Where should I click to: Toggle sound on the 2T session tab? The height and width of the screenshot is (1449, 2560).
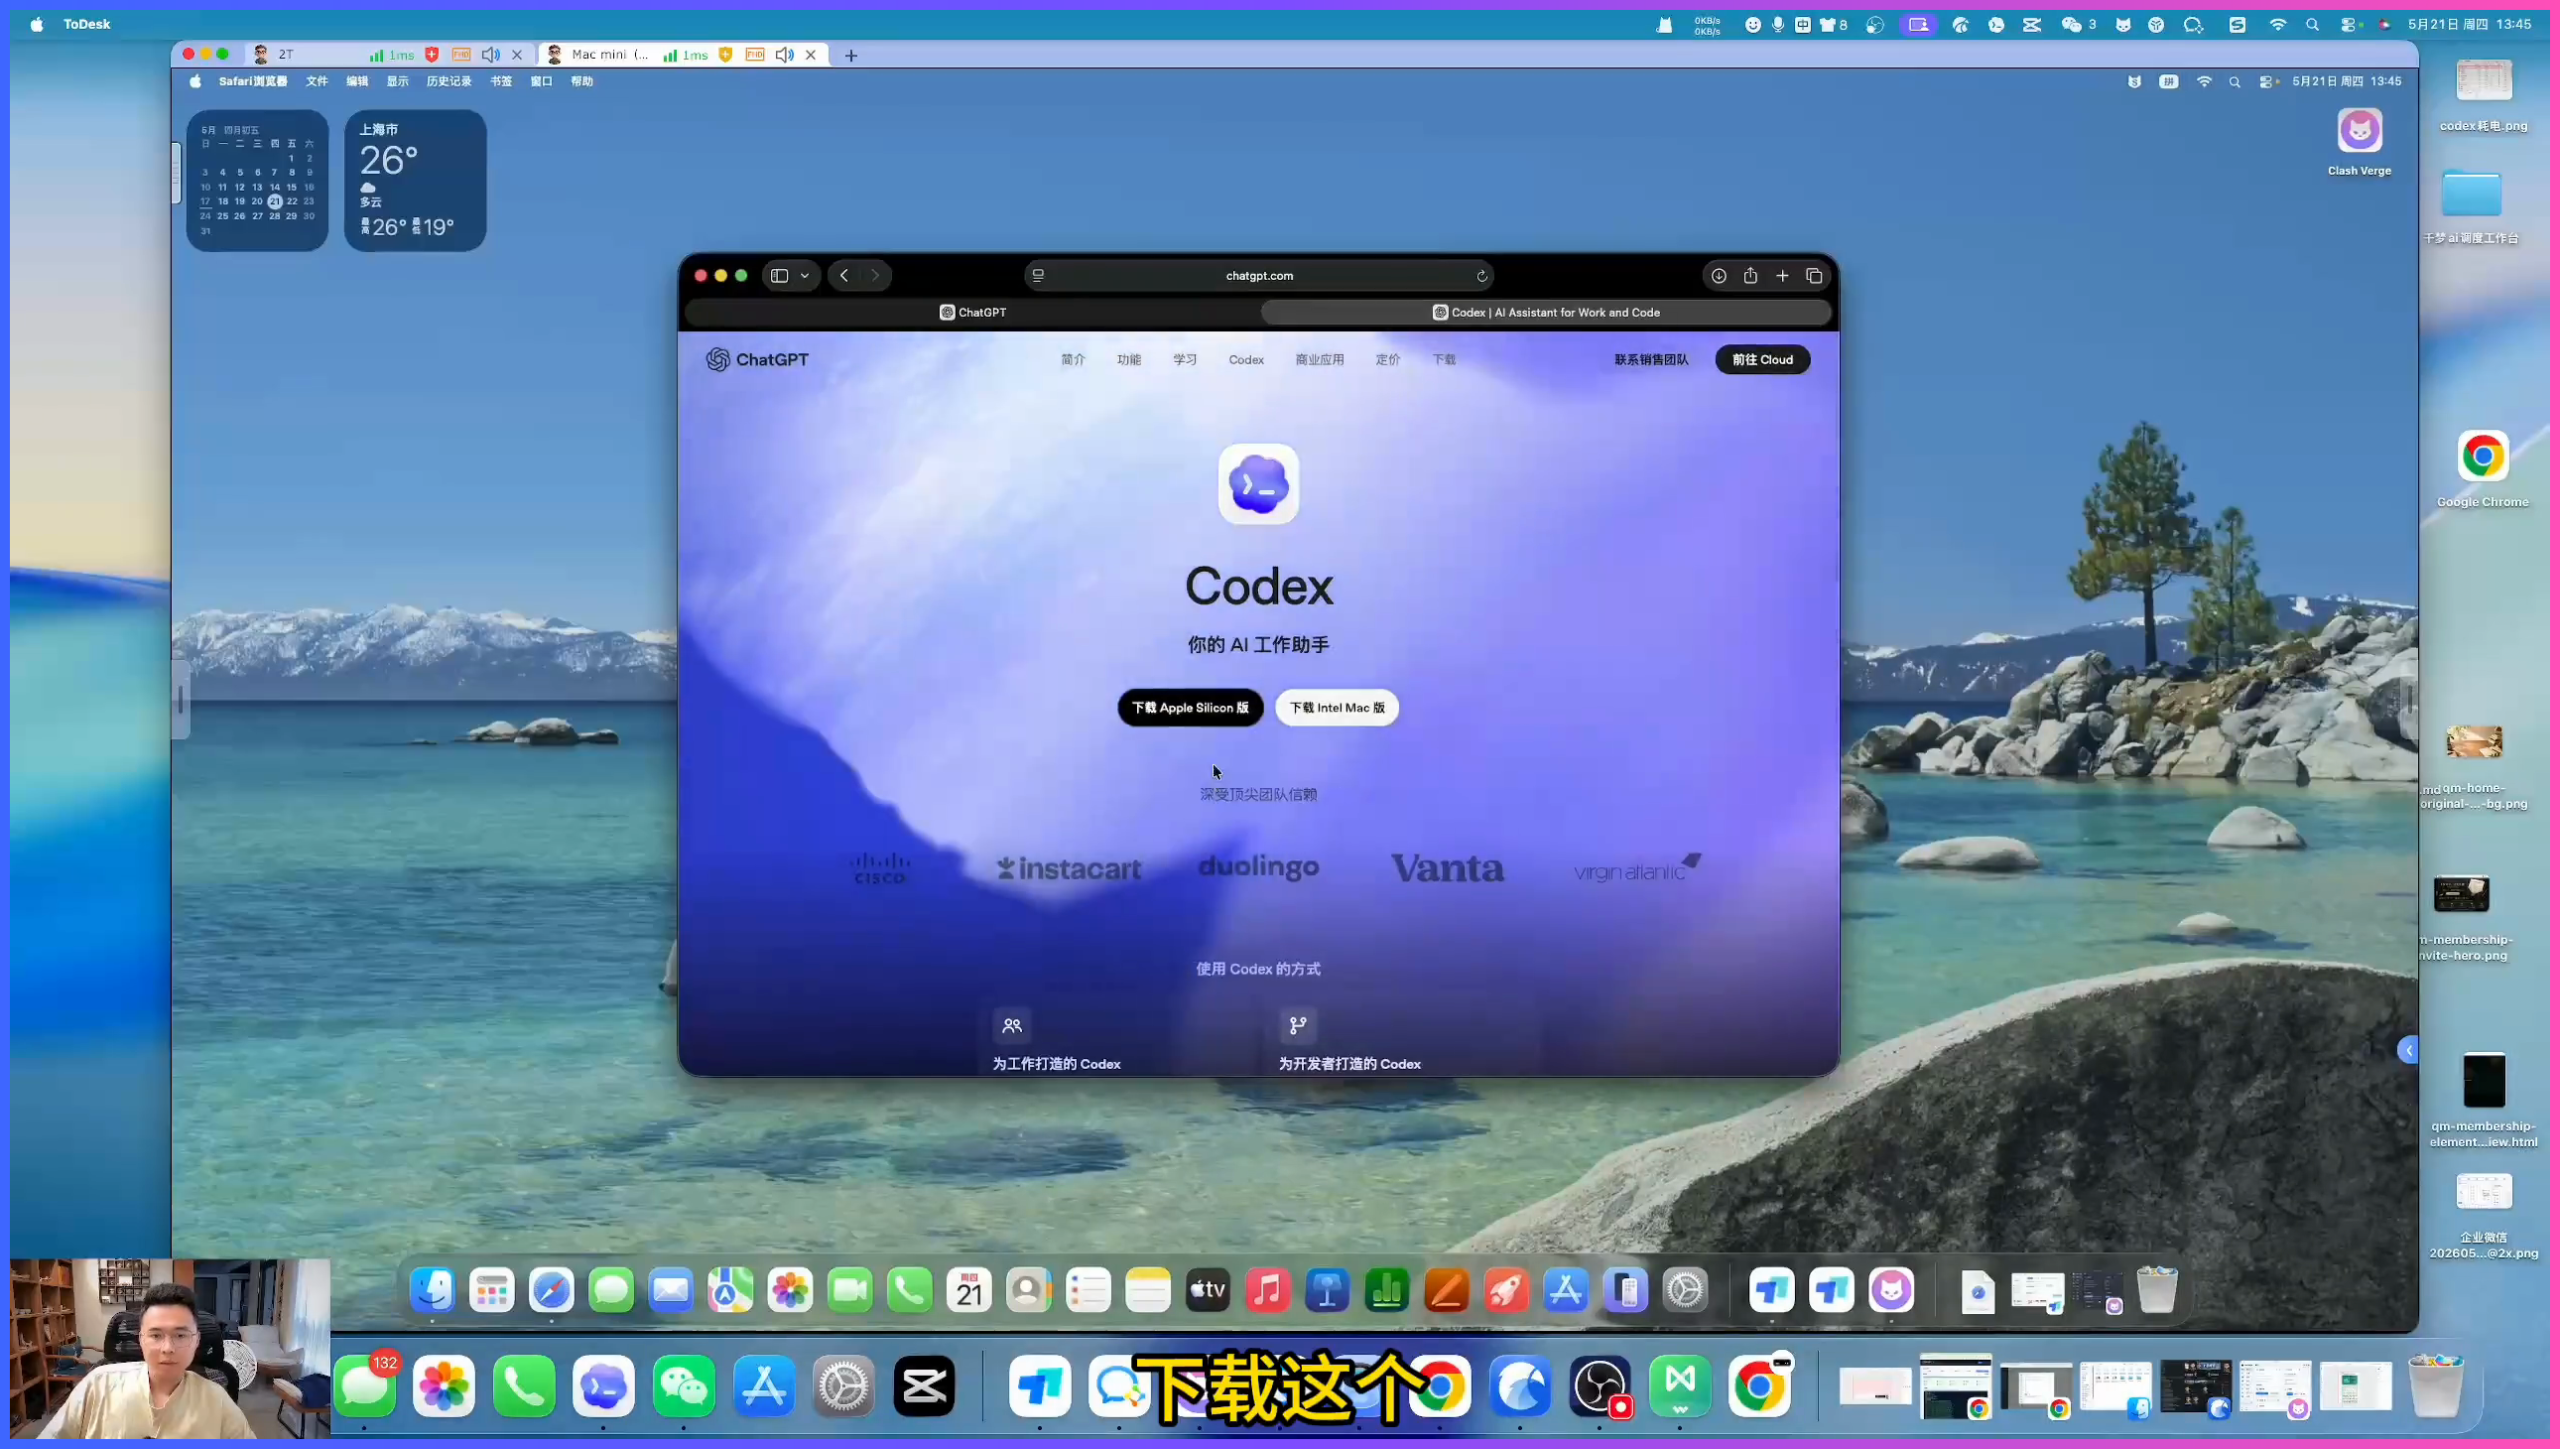coord(491,55)
